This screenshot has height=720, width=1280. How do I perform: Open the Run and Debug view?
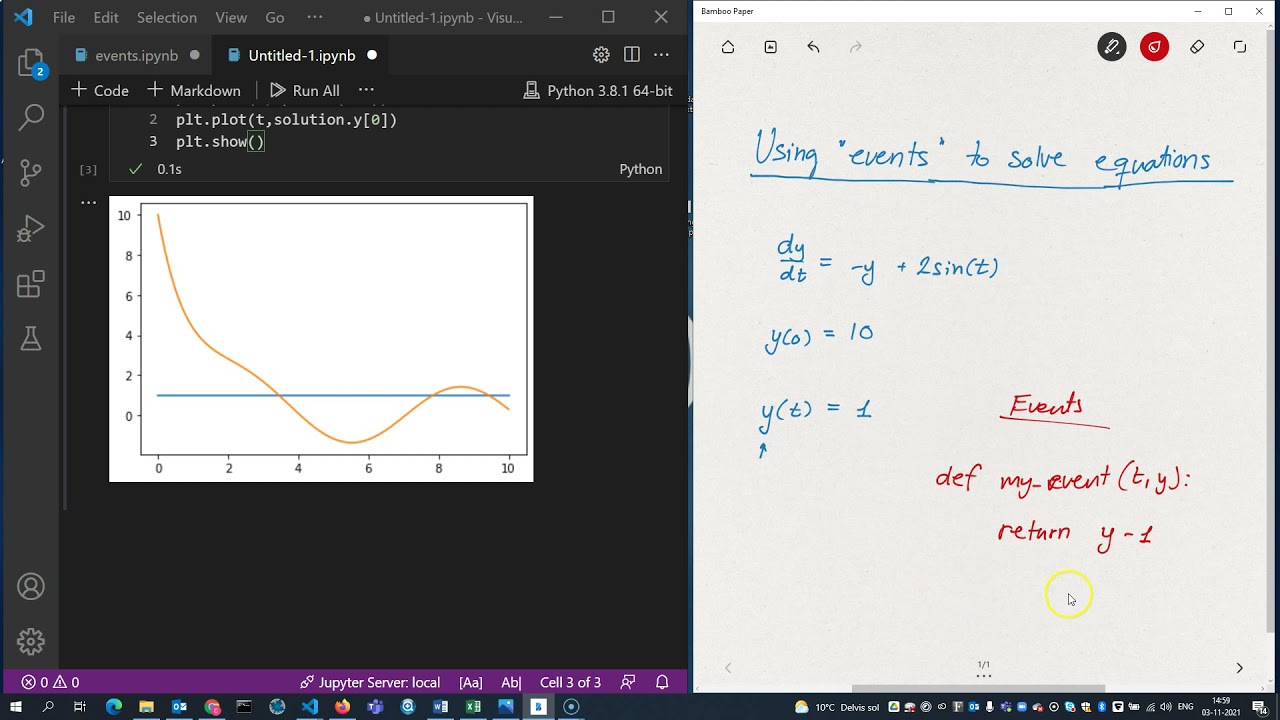click(x=31, y=229)
